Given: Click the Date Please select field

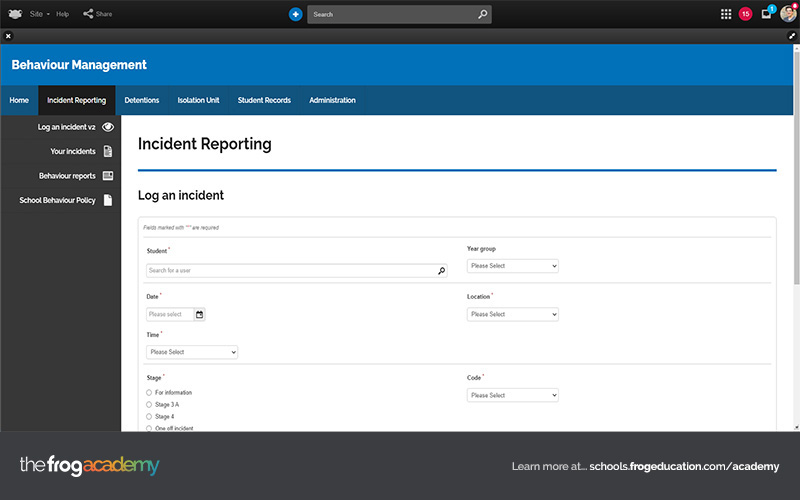Looking at the screenshot, I should (x=170, y=314).
